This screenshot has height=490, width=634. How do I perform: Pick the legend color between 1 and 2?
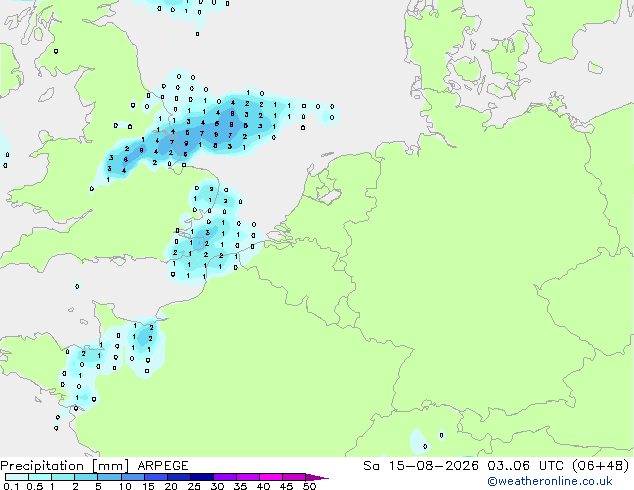click(63, 477)
